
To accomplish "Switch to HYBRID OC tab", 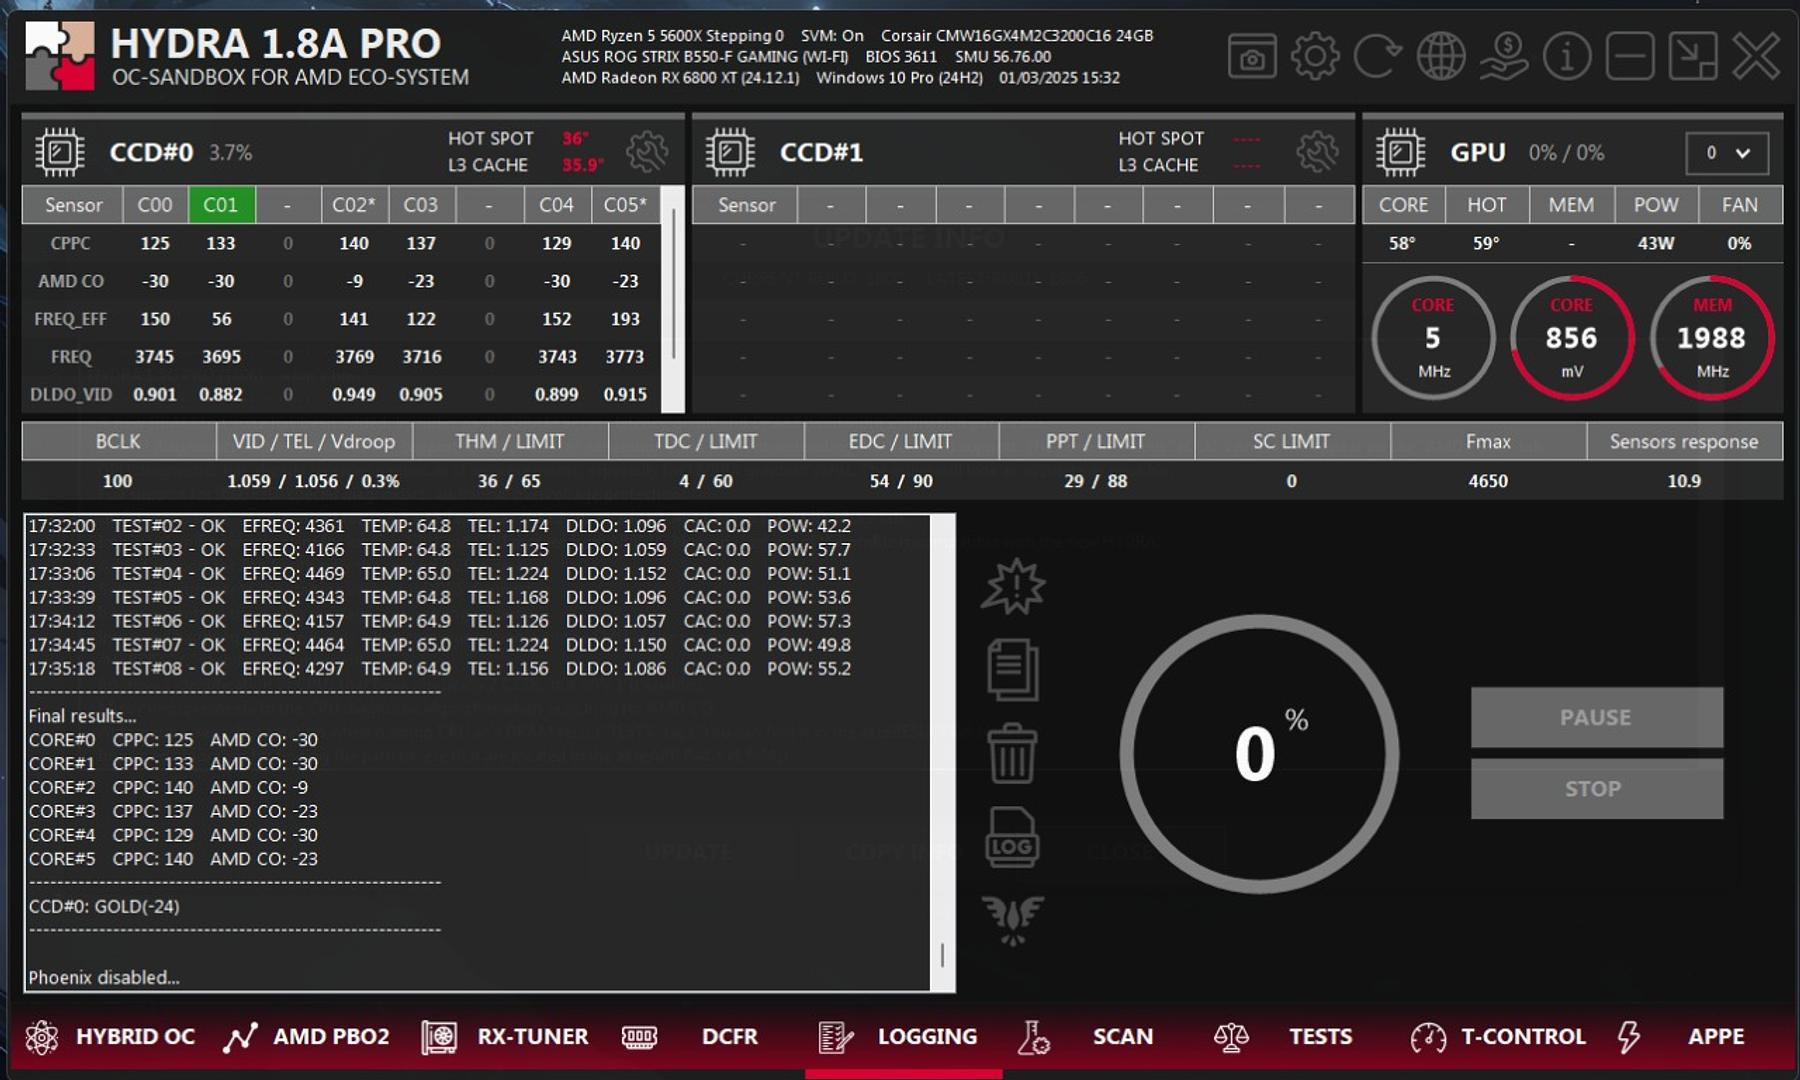I will click(x=135, y=1037).
